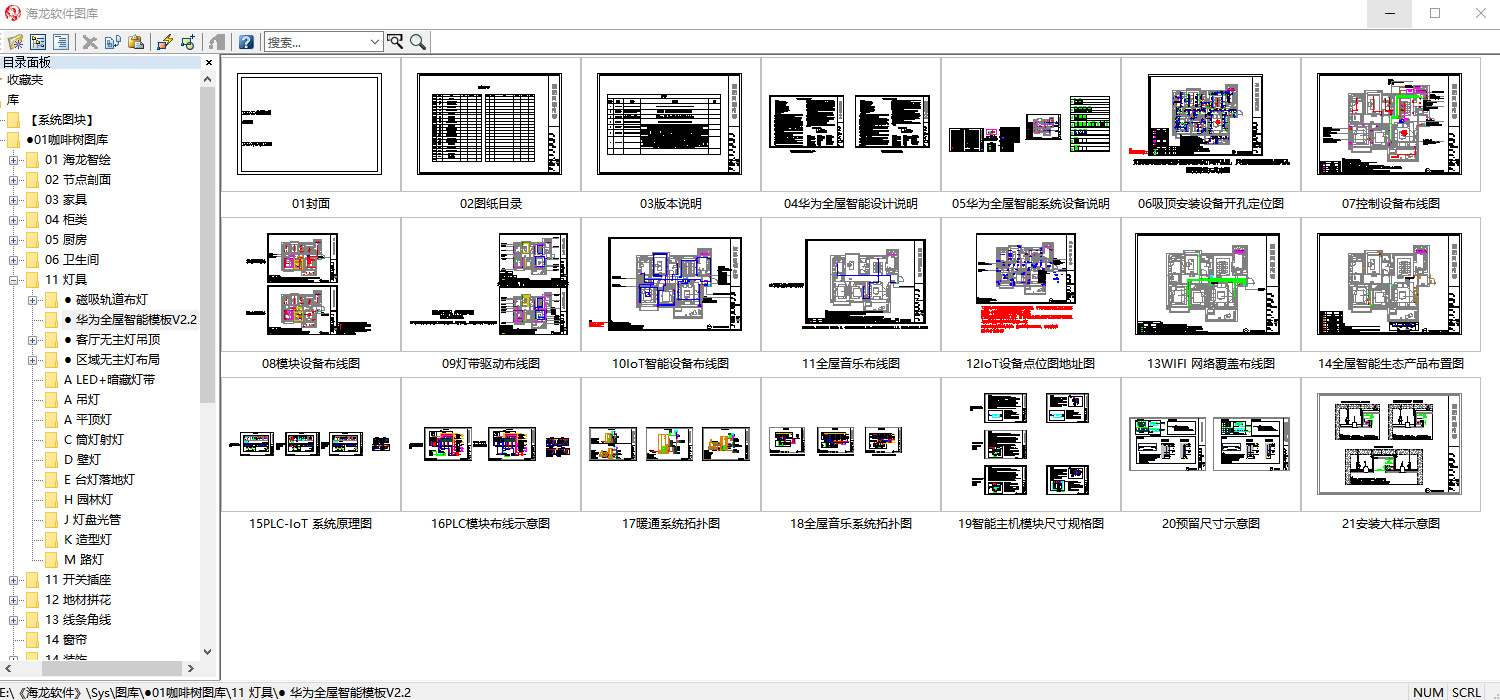The image size is (1500, 700).
Task: Collapse the 11 灯具 folder node
Action: 14,280
